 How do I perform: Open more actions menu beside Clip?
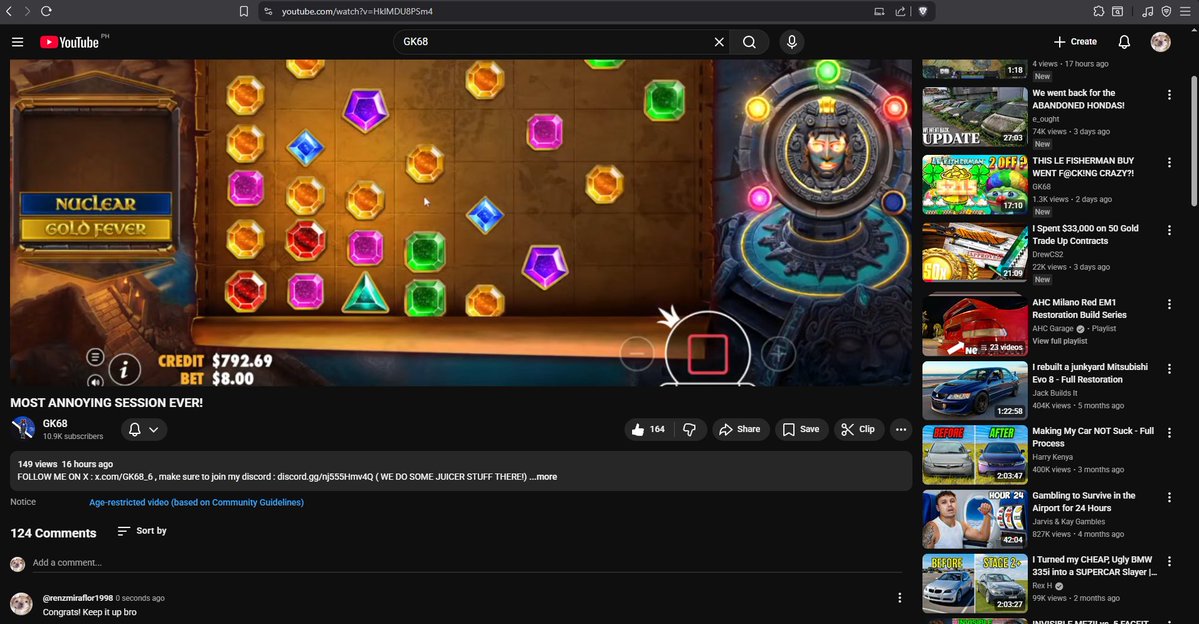[x=901, y=430]
